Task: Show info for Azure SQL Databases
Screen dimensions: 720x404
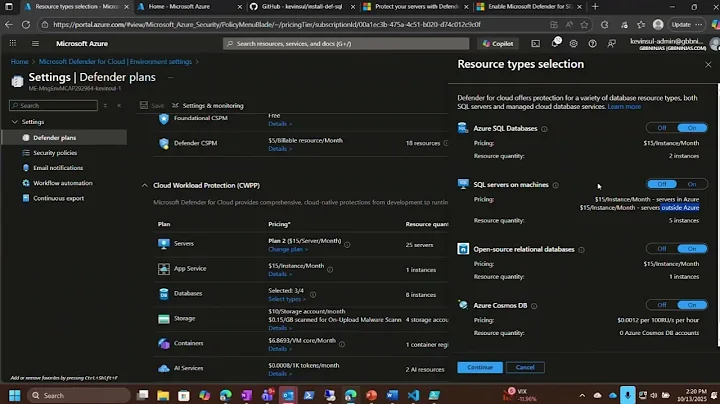Action: (544, 129)
